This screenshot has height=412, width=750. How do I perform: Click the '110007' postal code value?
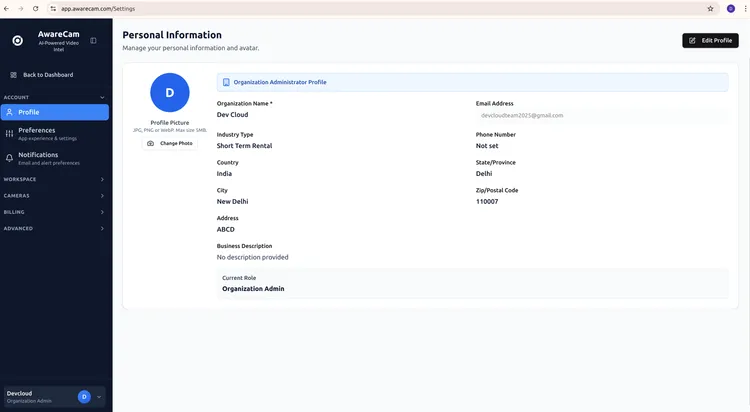487,201
